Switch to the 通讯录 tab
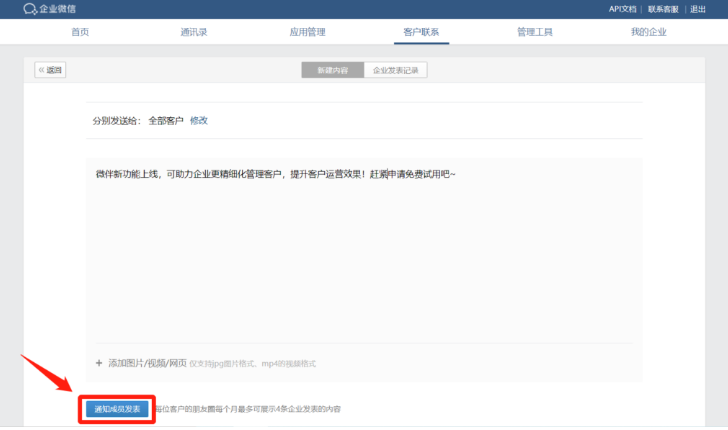This screenshot has width=728, height=430. coord(193,32)
